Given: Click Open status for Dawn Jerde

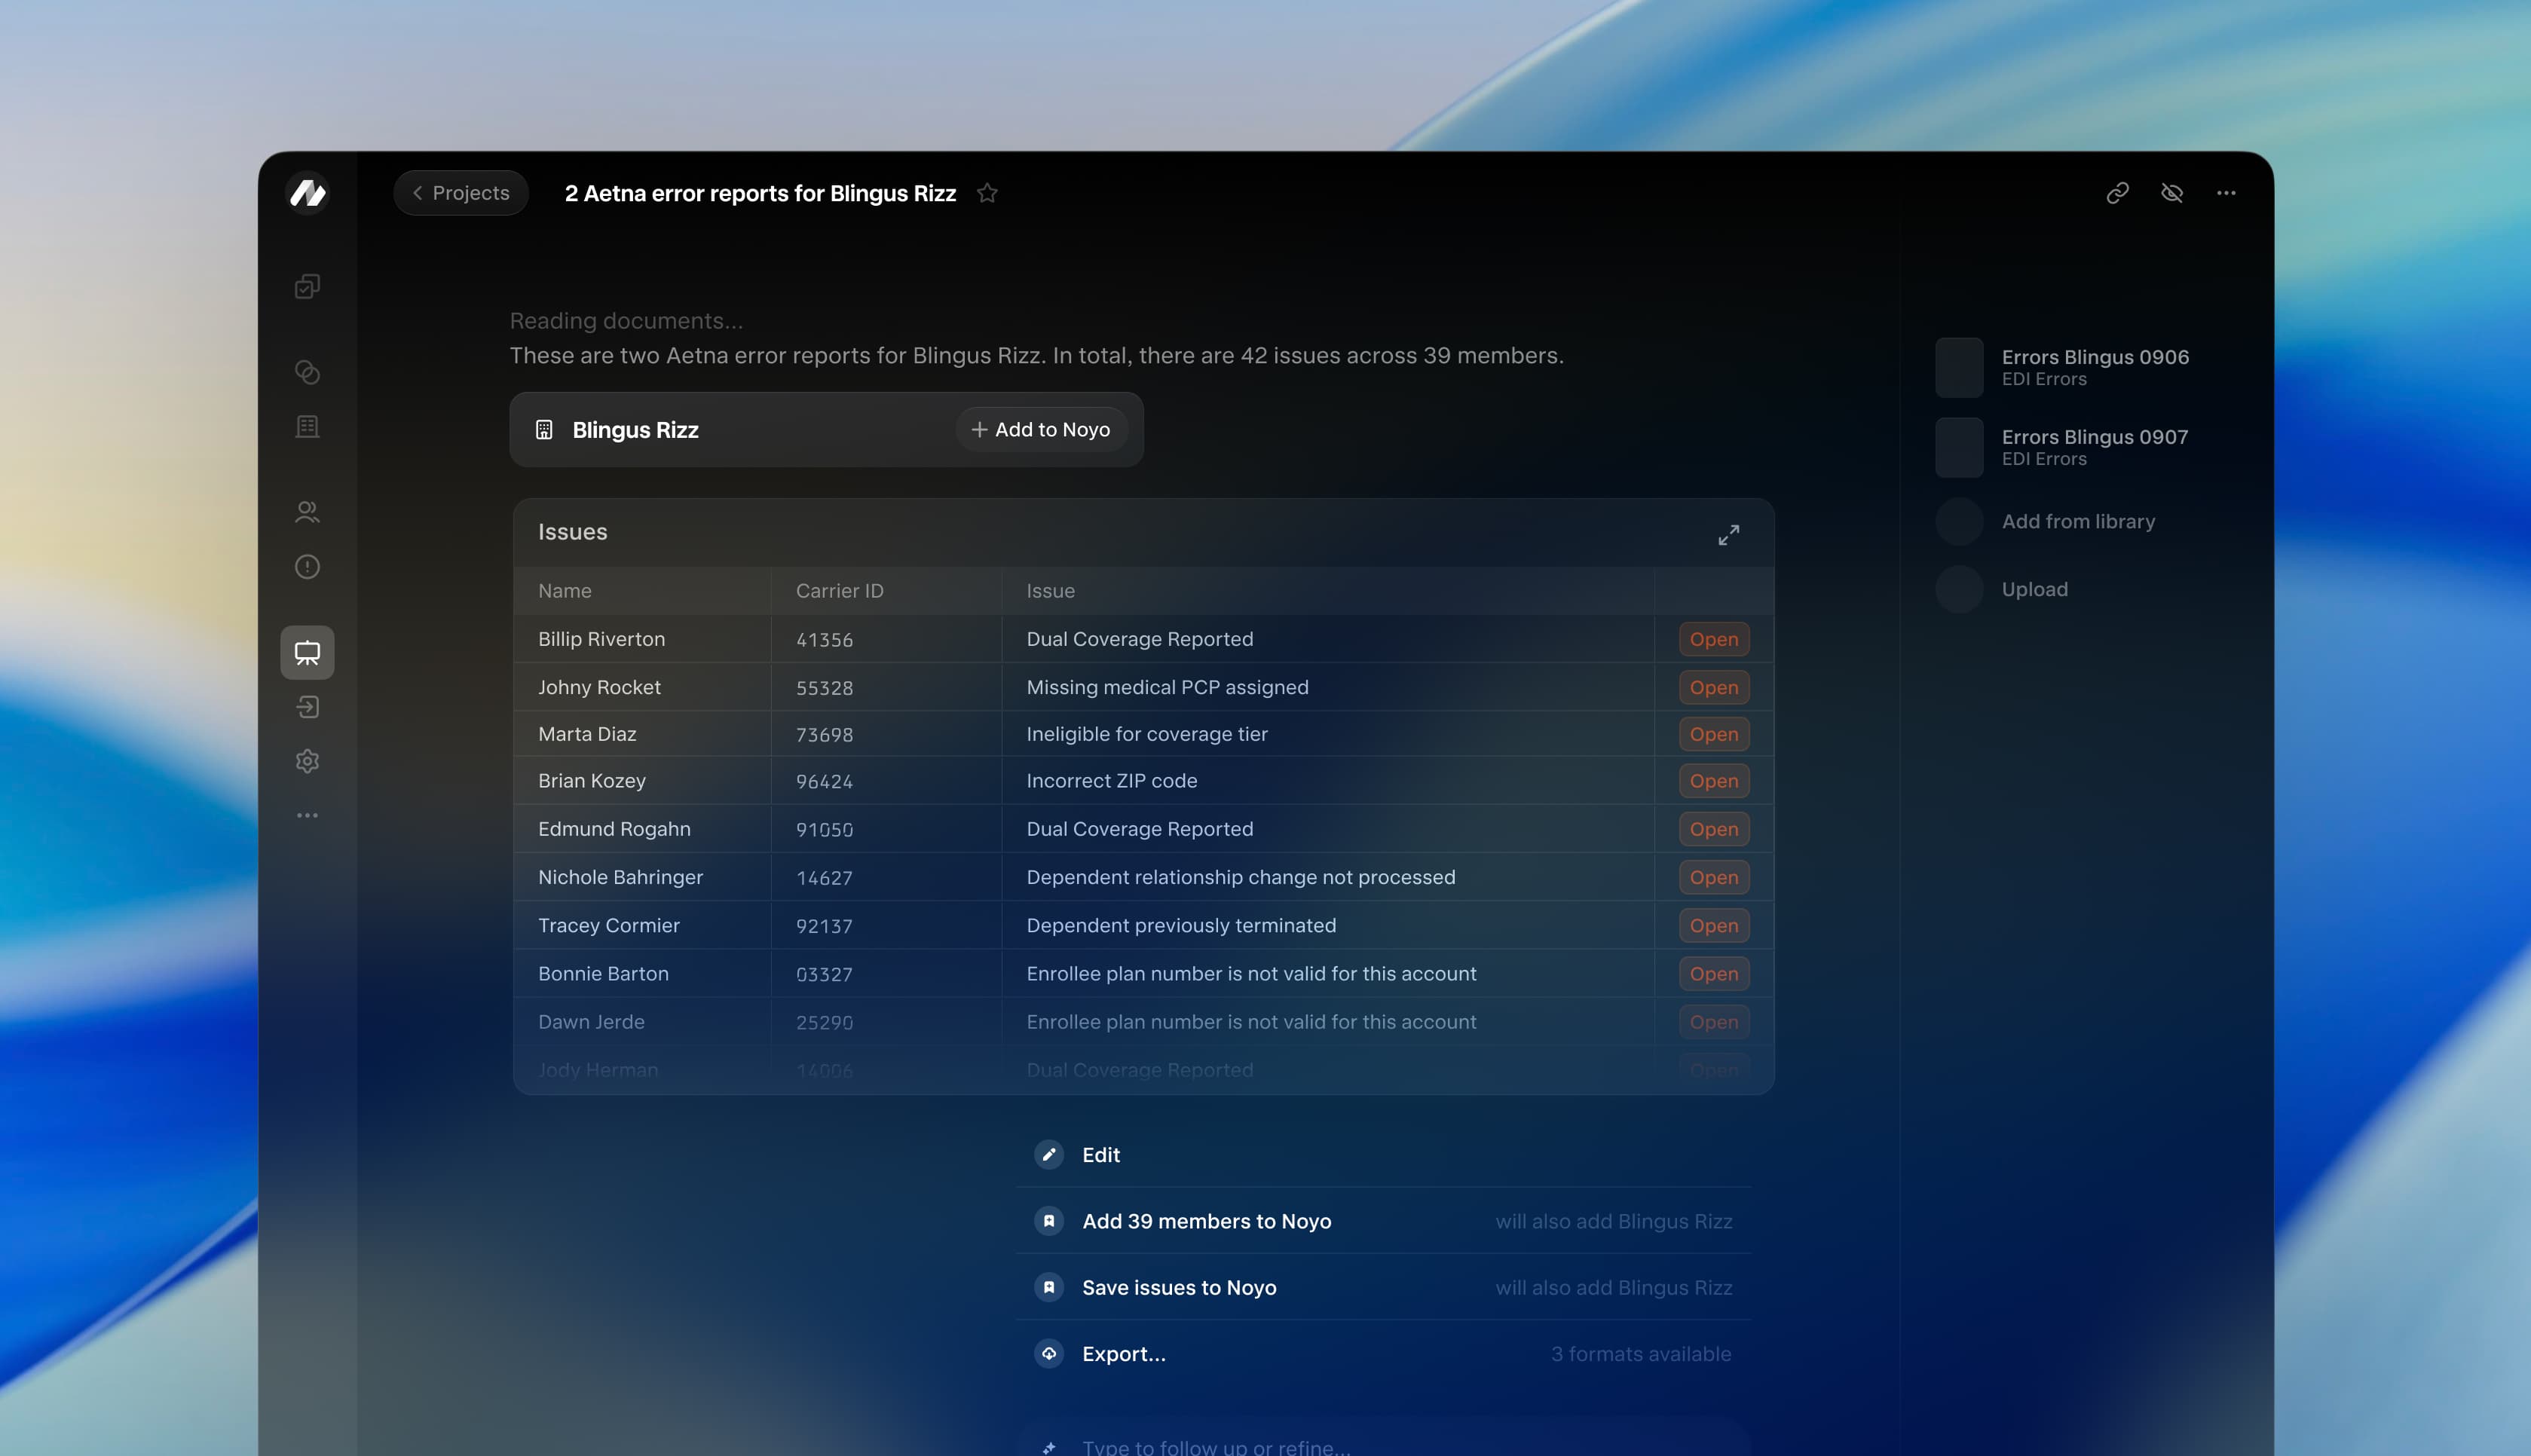Looking at the screenshot, I should pyautogui.click(x=1714, y=1022).
